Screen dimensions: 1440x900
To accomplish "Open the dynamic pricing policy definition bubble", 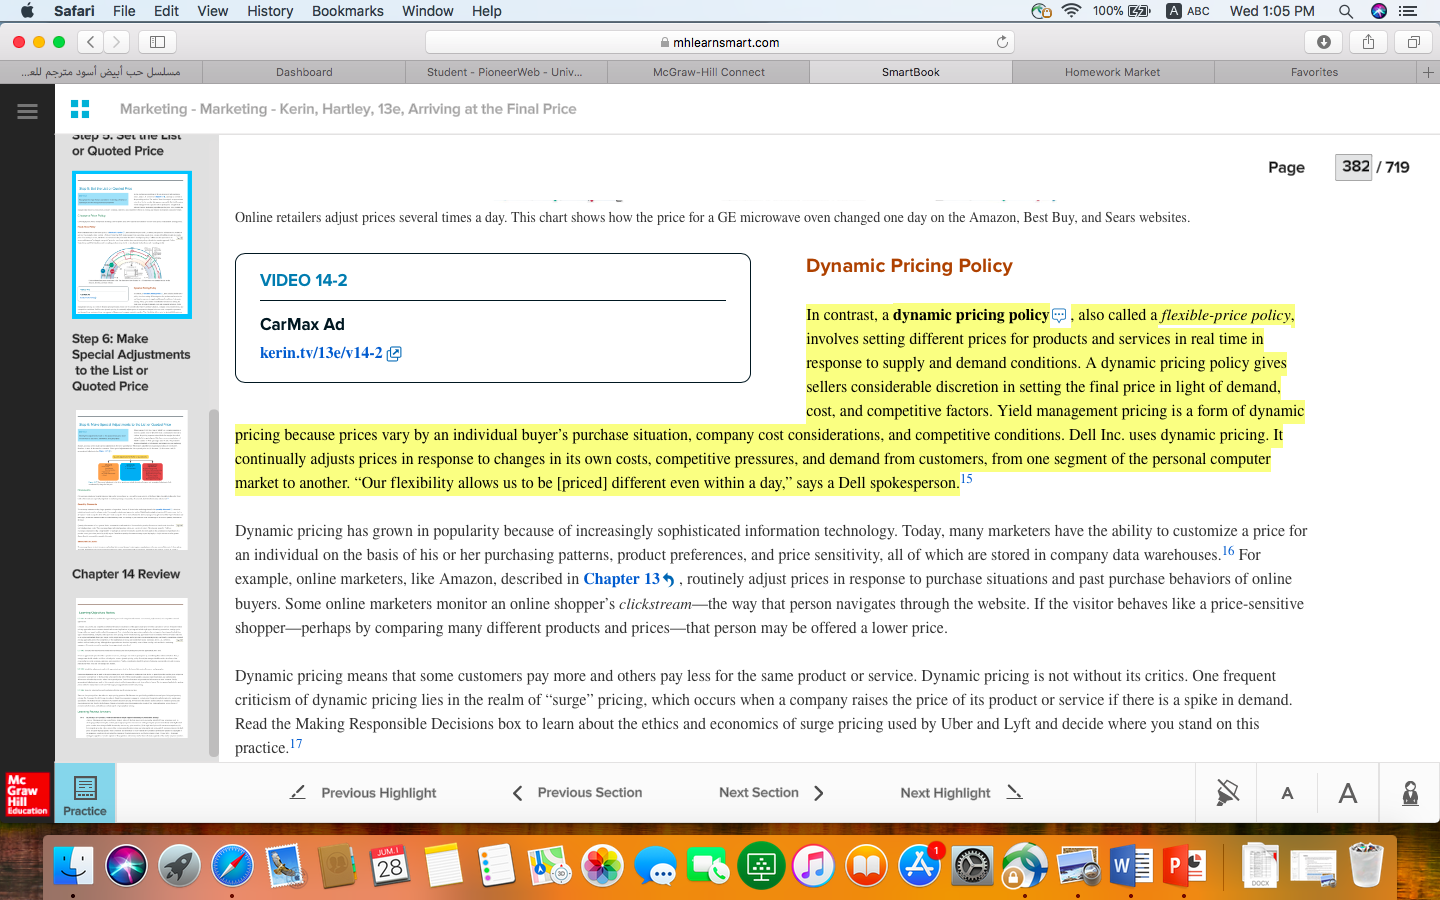I will click(1059, 315).
